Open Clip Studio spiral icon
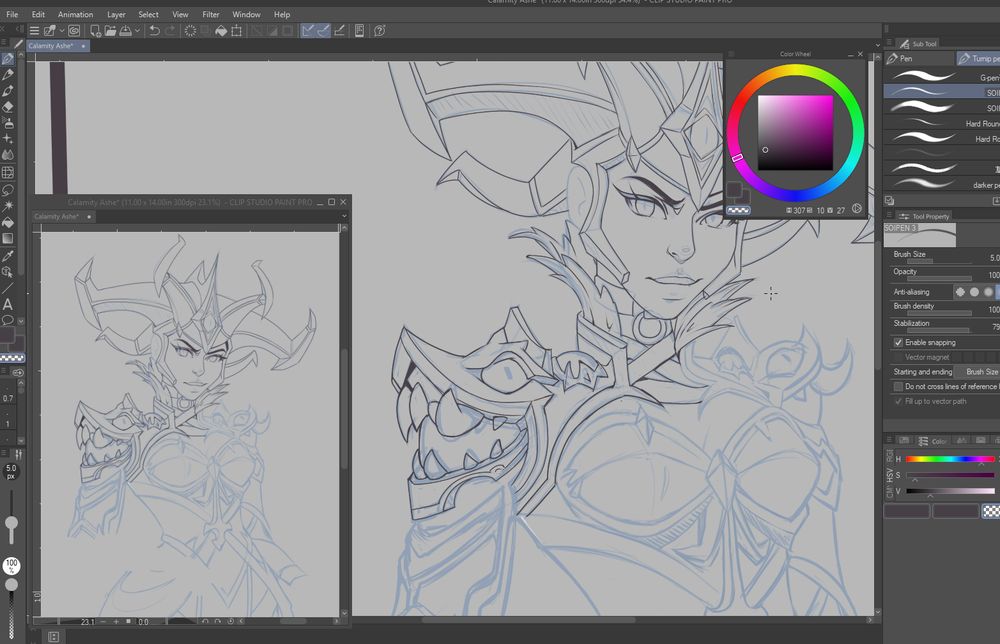The width and height of the screenshot is (1000, 644). click(74, 31)
